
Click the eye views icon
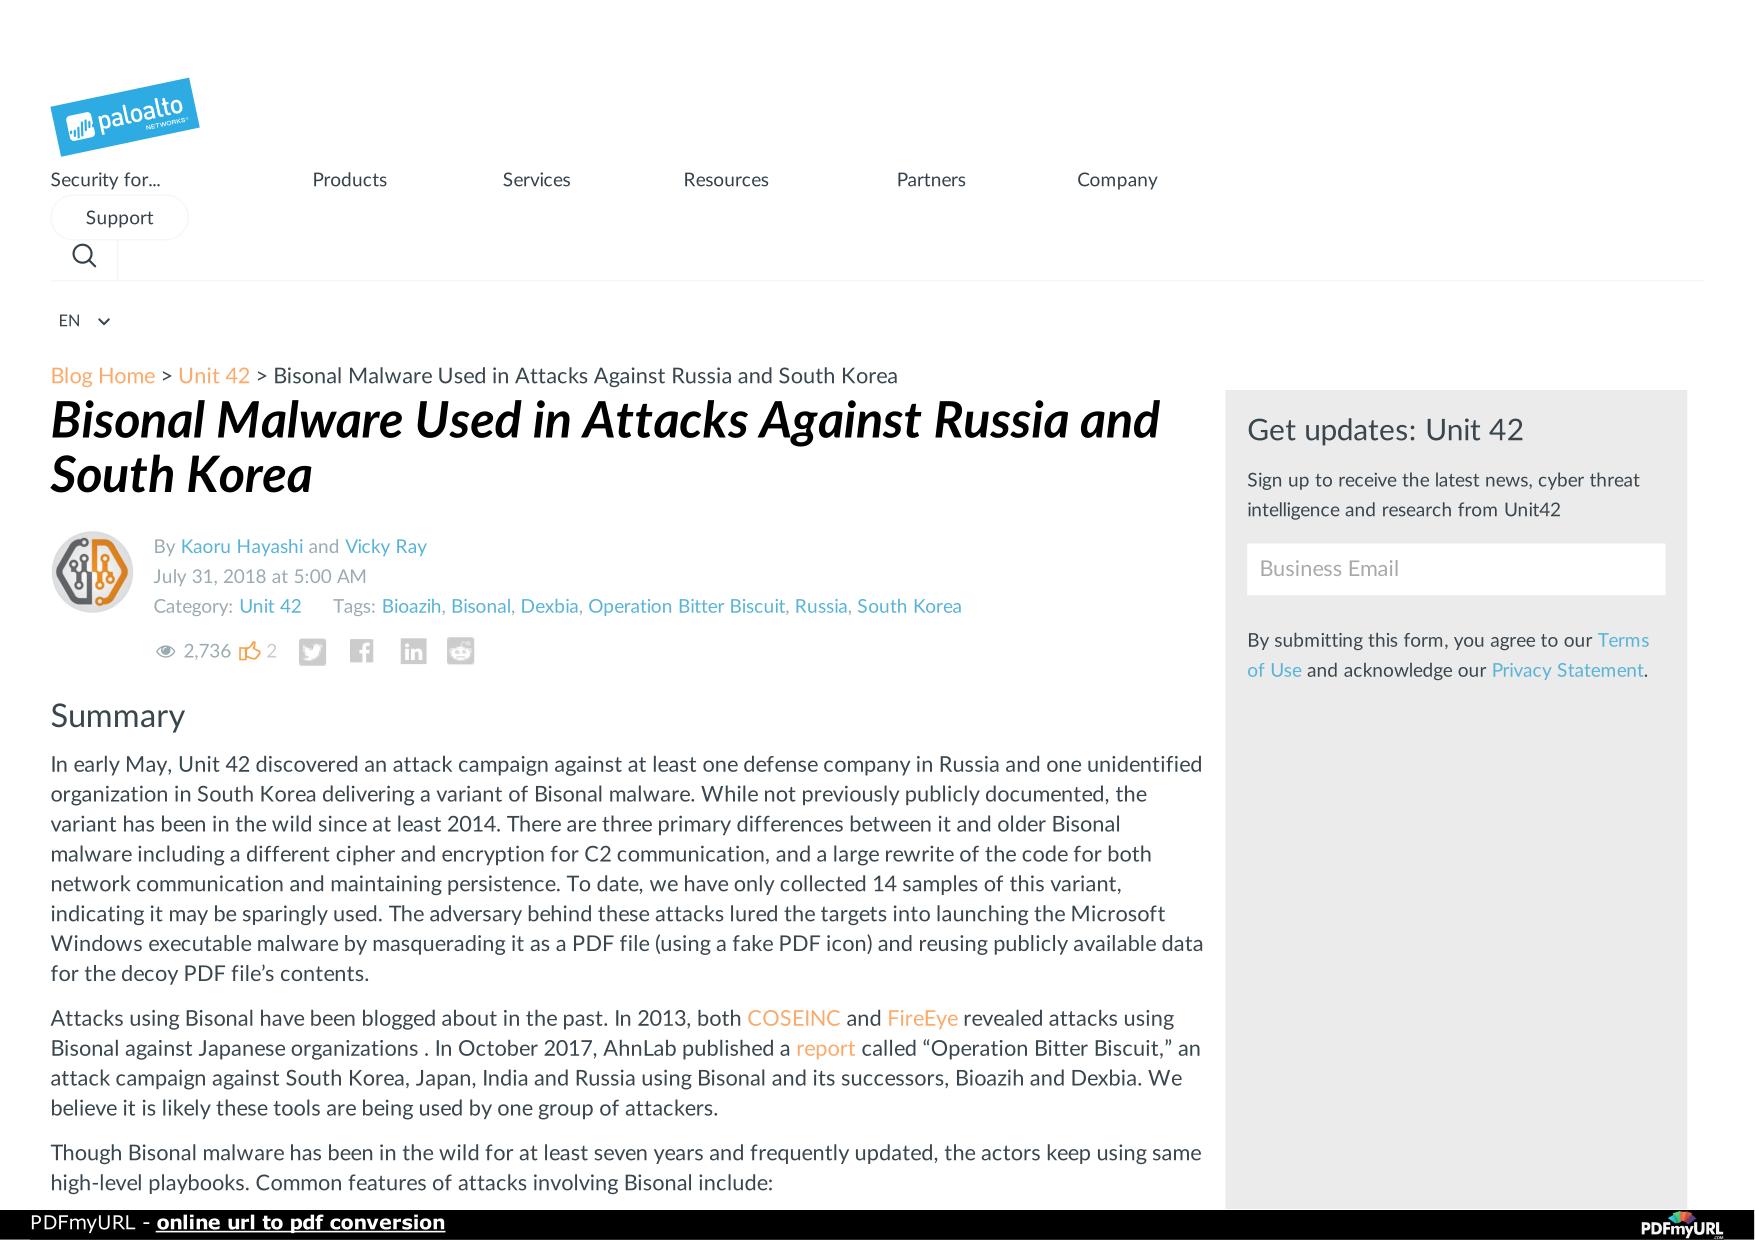[x=165, y=652]
